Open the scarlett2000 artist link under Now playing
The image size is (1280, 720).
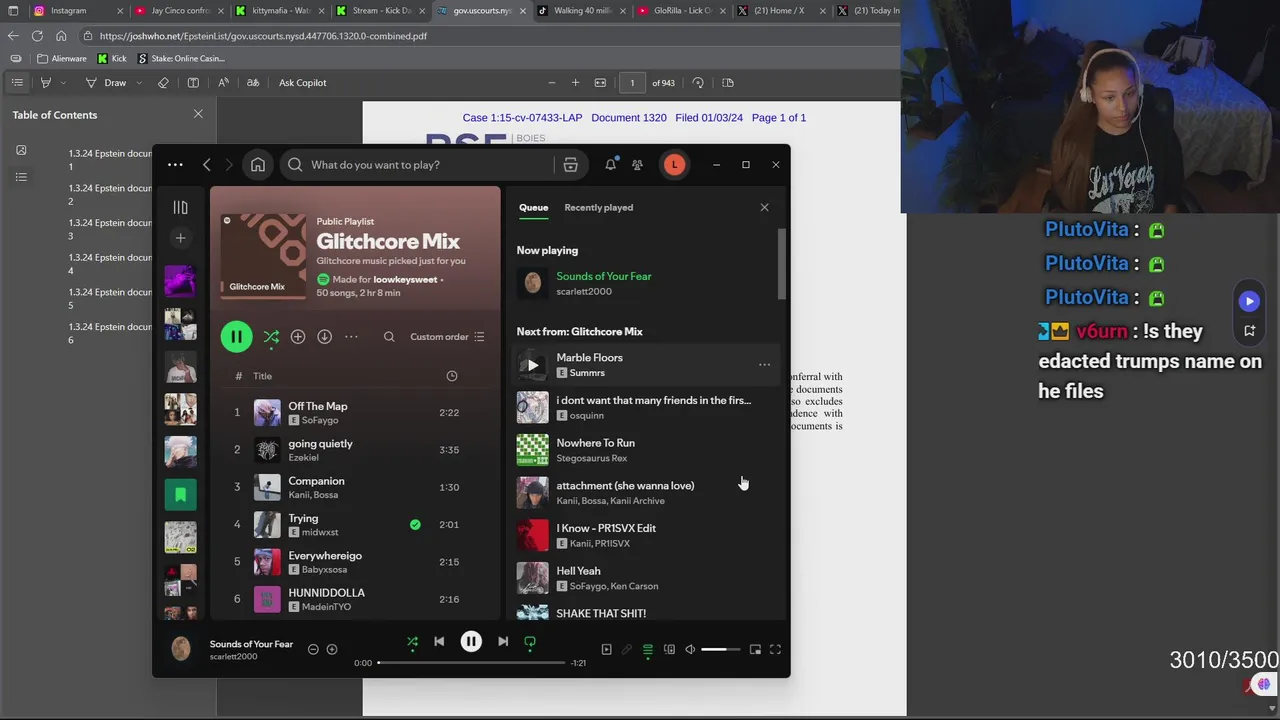point(584,292)
